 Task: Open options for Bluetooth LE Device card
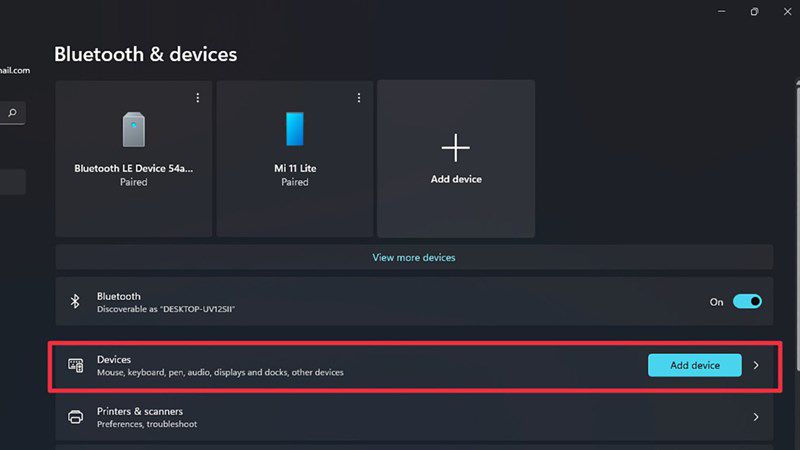pos(197,97)
